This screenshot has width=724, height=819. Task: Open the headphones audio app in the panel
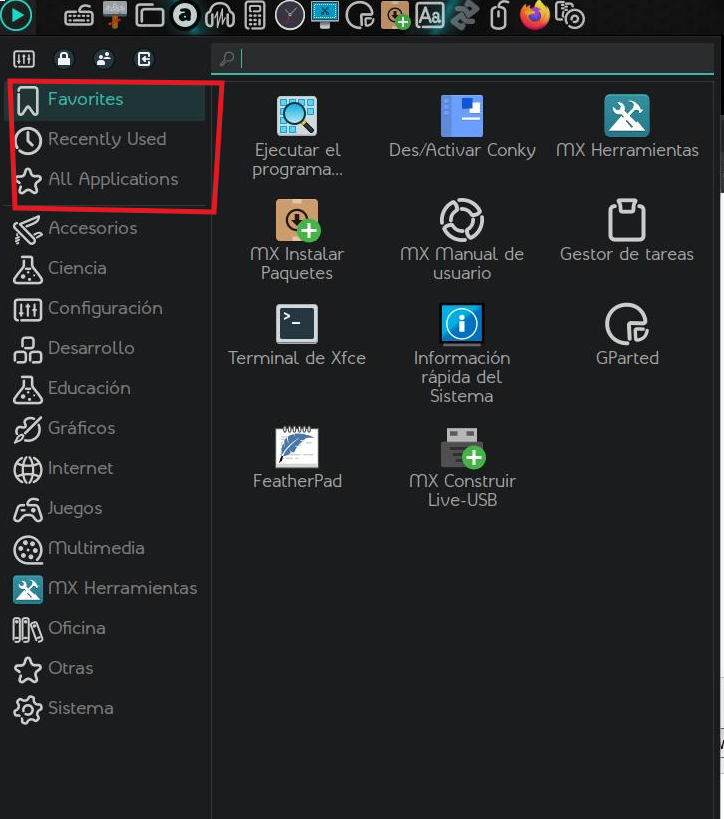tap(219, 16)
